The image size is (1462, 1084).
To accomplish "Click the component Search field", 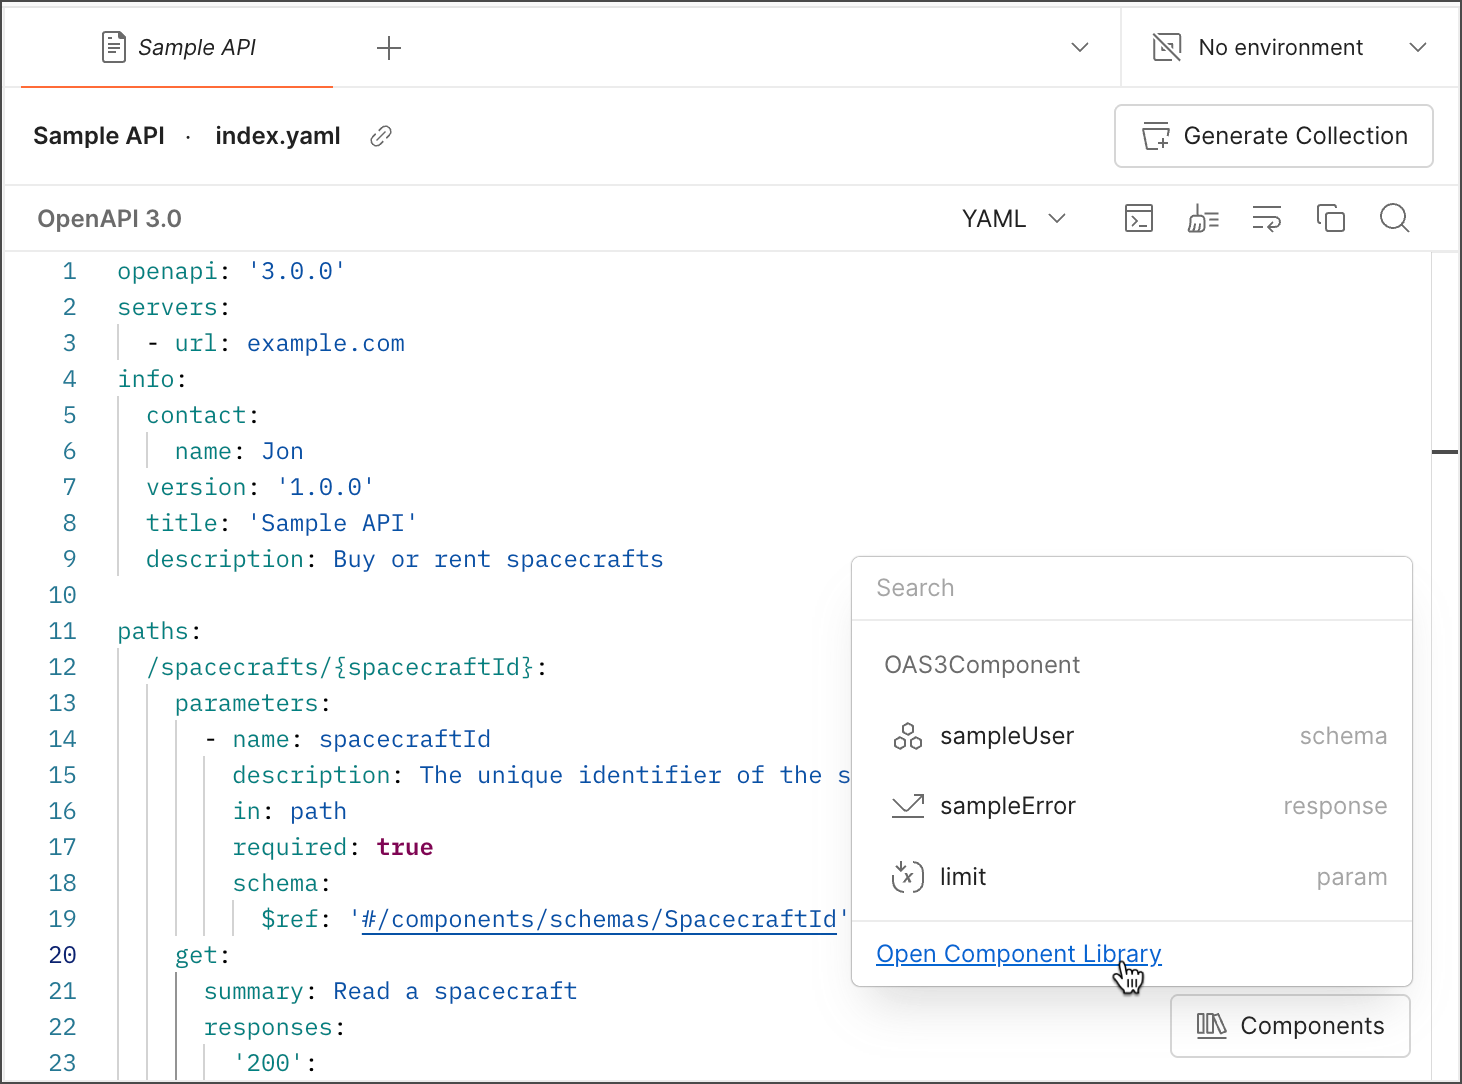I will pyautogui.click(x=1132, y=588).
